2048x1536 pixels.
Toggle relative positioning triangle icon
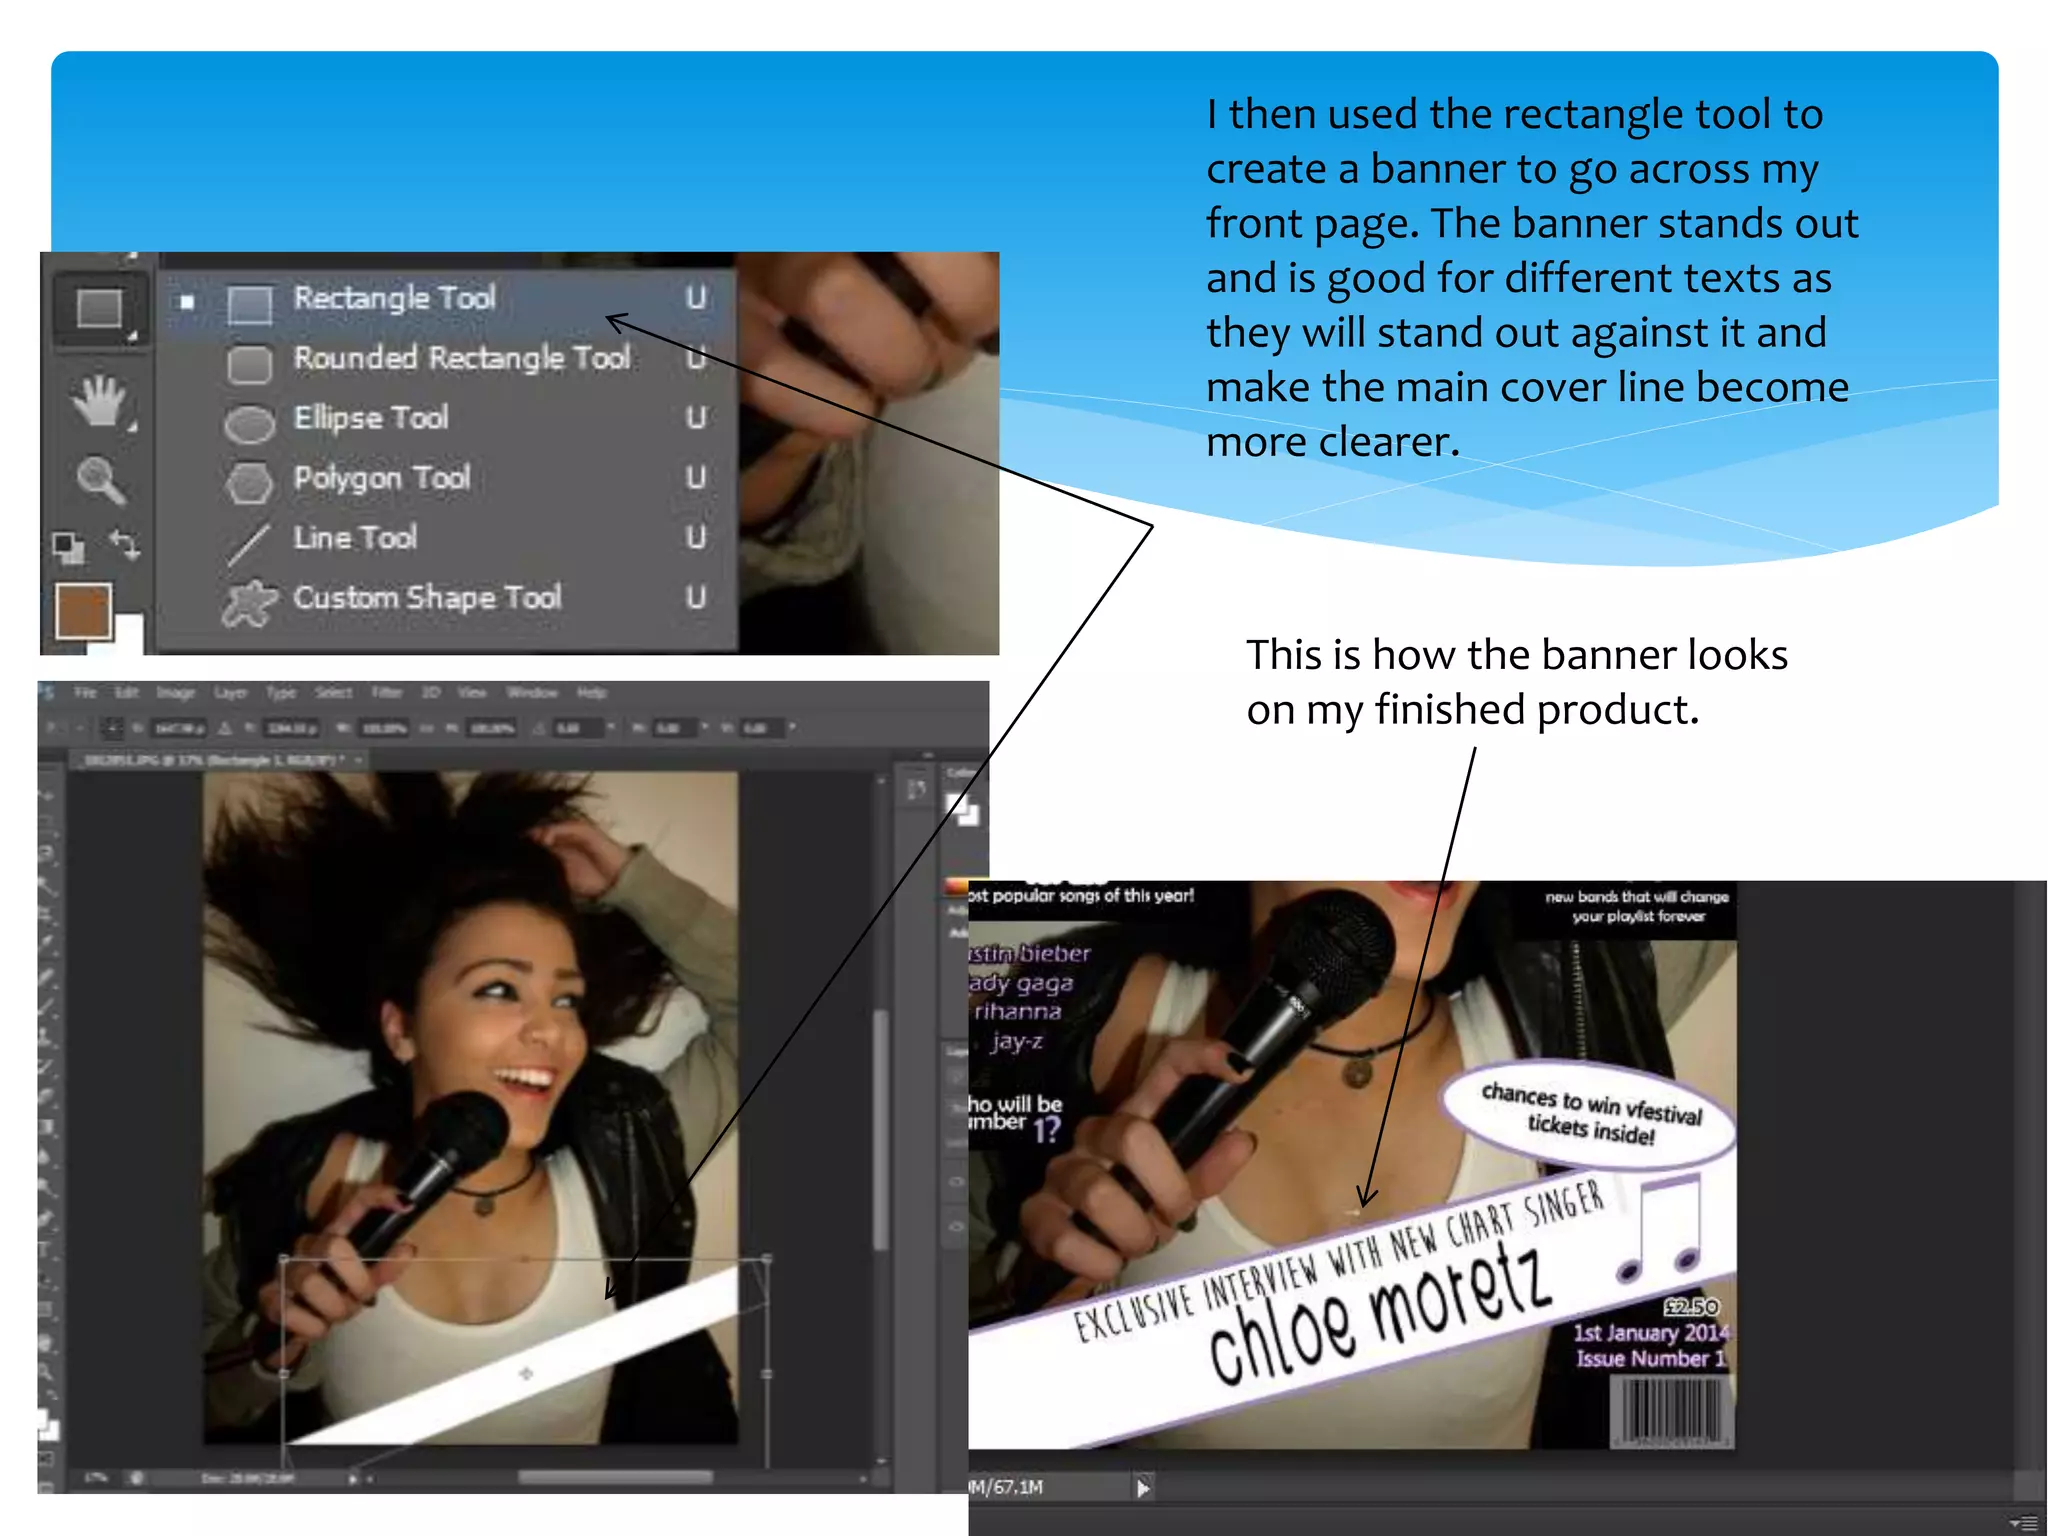pyautogui.click(x=226, y=728)
